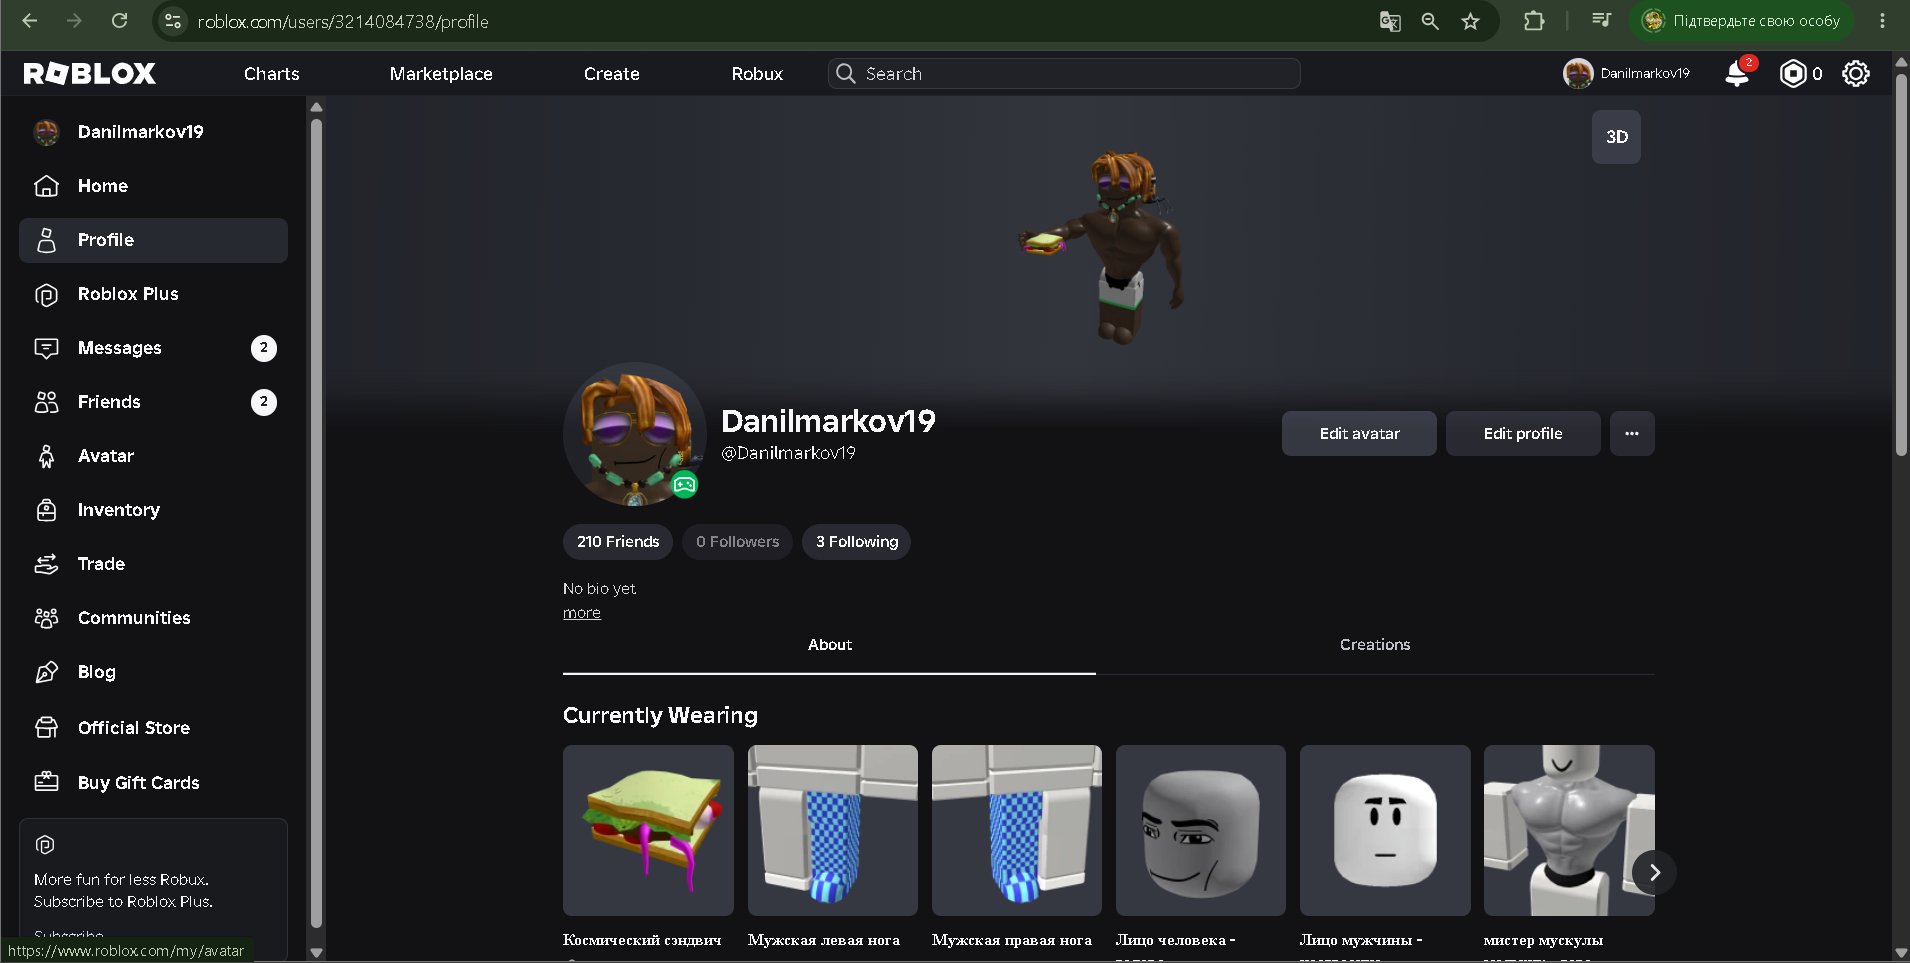Open the settings gear in the Roblox header

pos(1856,73)
